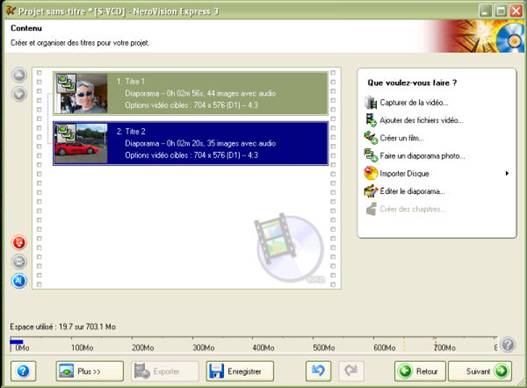The height and width of the screenshot is (388, 527).
Task: Click the red delete title button
Action: pos(19,242)
